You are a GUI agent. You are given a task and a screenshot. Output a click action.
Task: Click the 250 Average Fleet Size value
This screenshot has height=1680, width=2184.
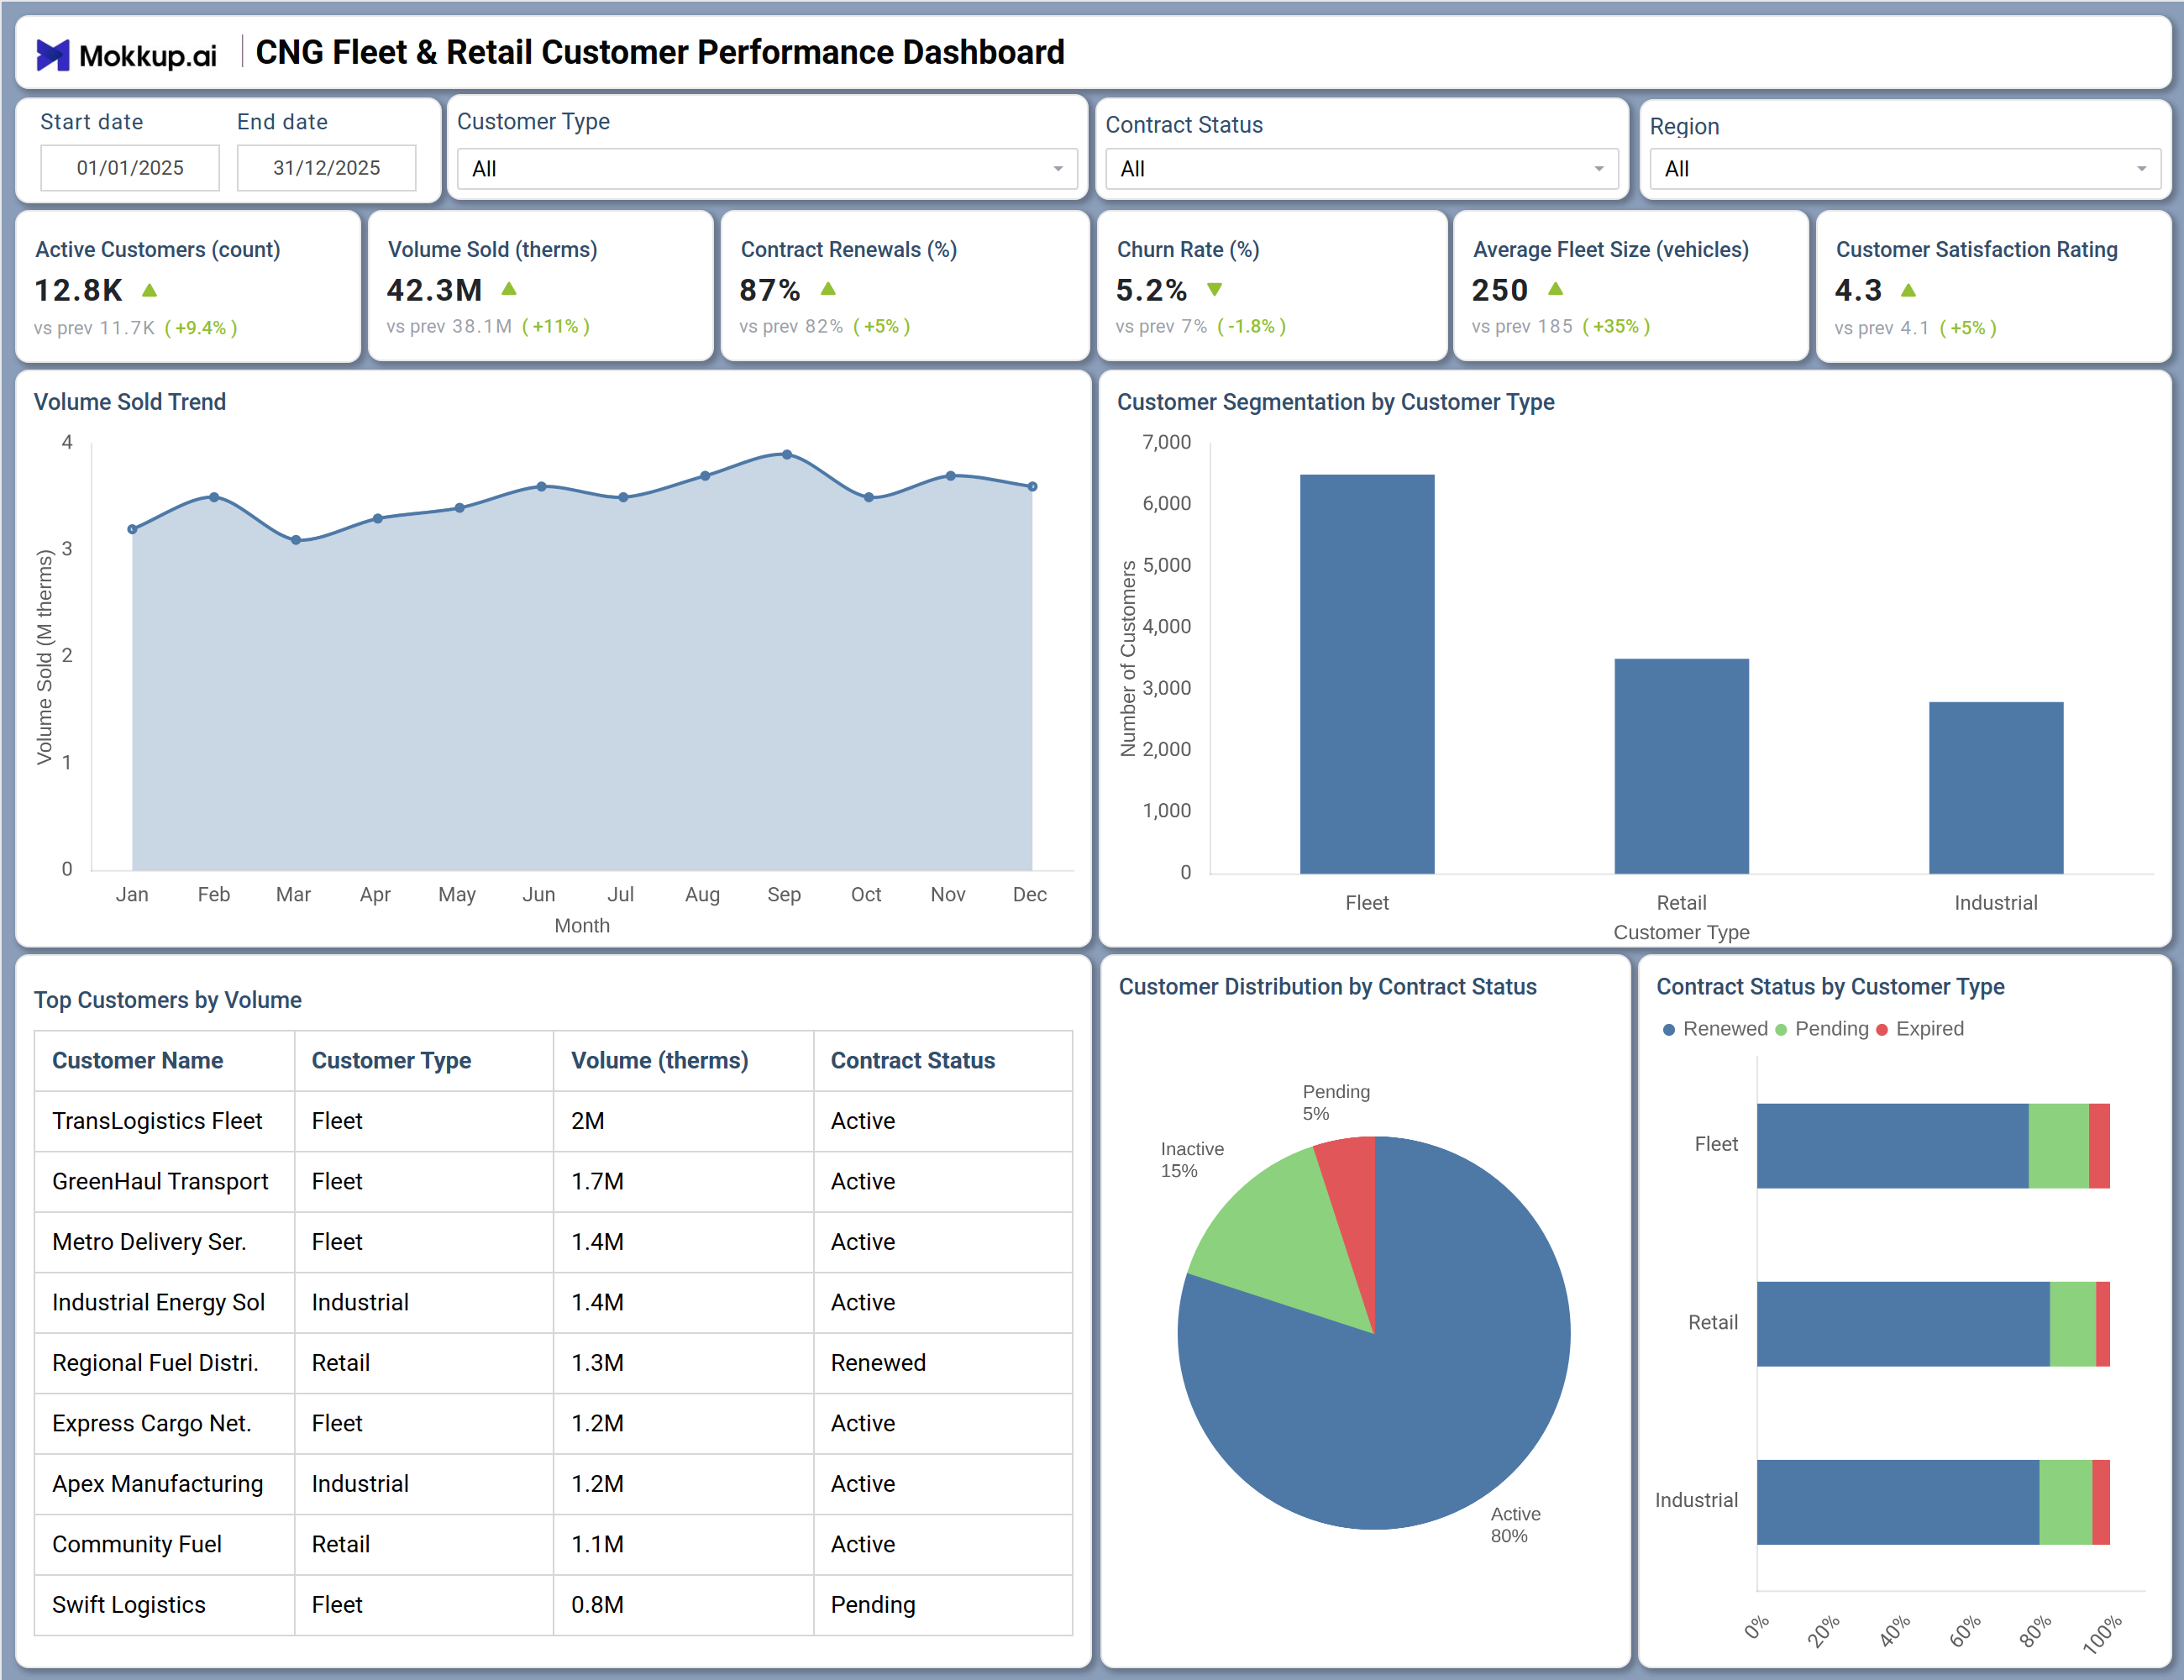coord(1500,290)
